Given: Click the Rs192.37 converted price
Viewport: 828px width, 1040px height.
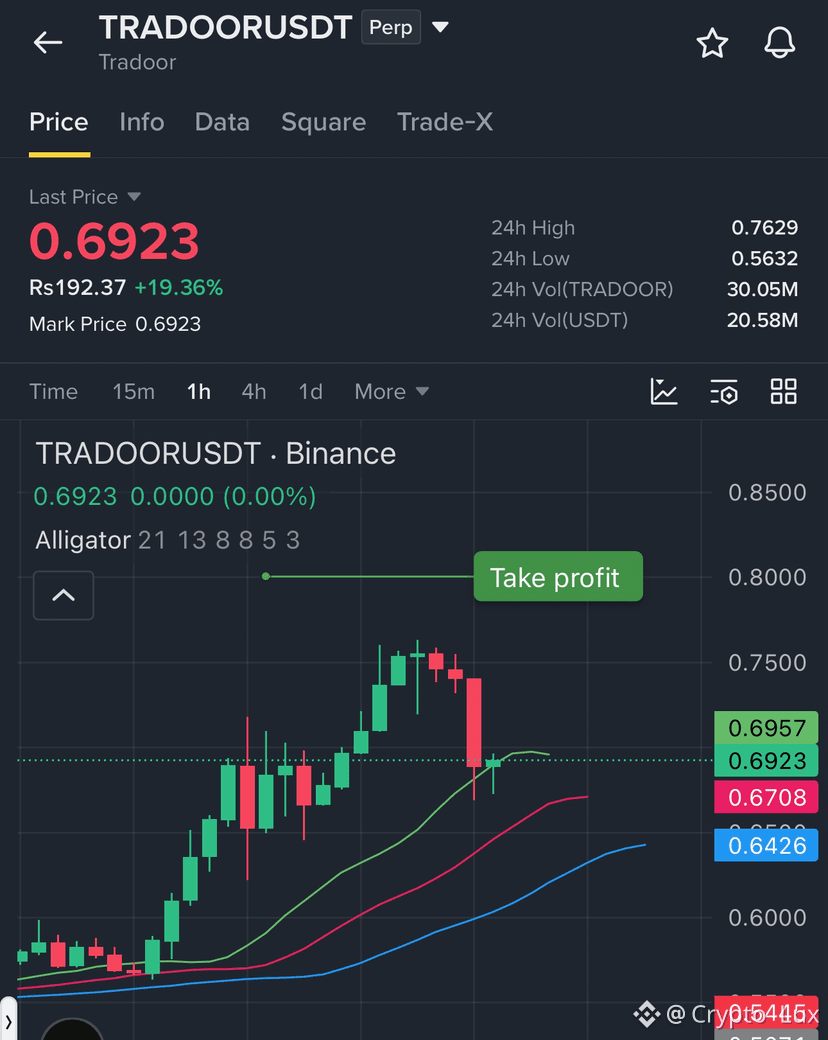Looking at the screenshot, I should pyautogui.click(x=78, y=287).
